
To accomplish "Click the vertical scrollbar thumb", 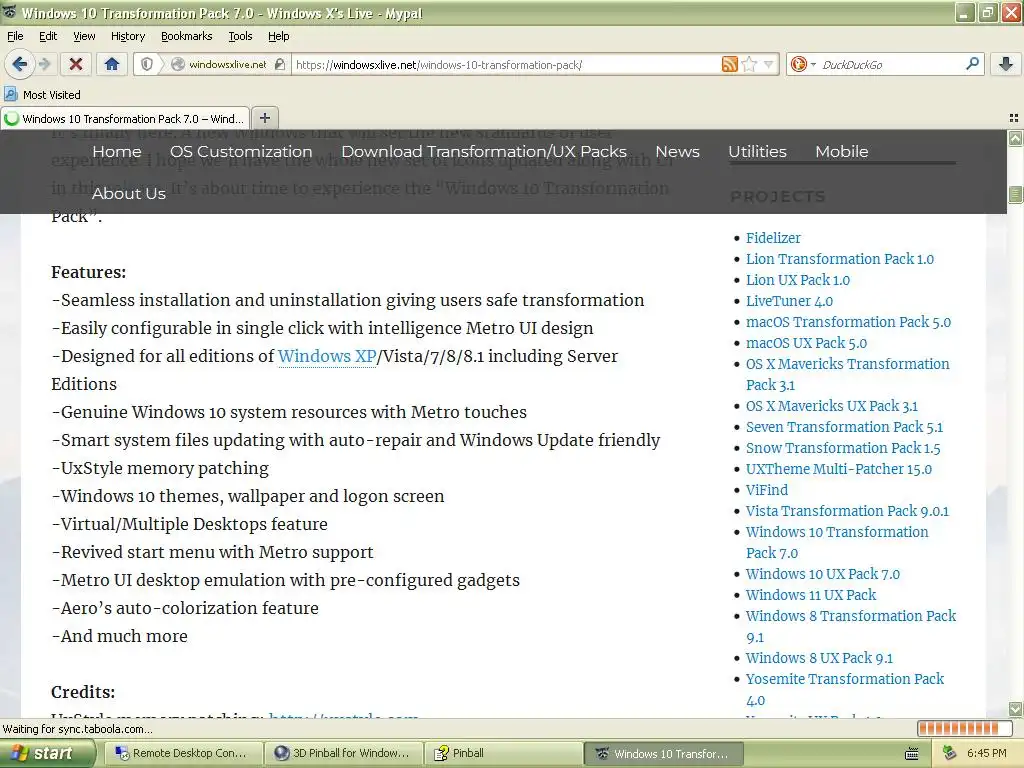I will 1015,195.
